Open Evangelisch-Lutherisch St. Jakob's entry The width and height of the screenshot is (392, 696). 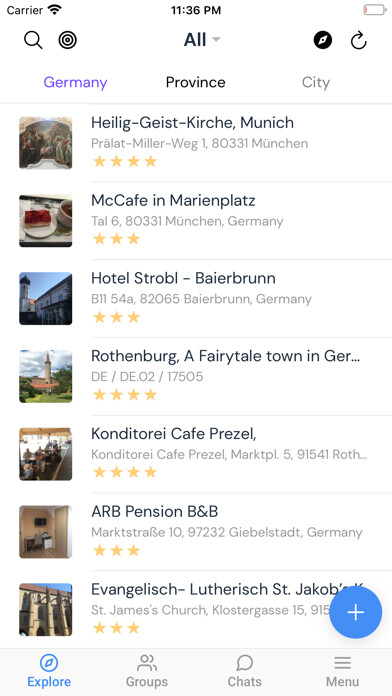tap(196, 609)
